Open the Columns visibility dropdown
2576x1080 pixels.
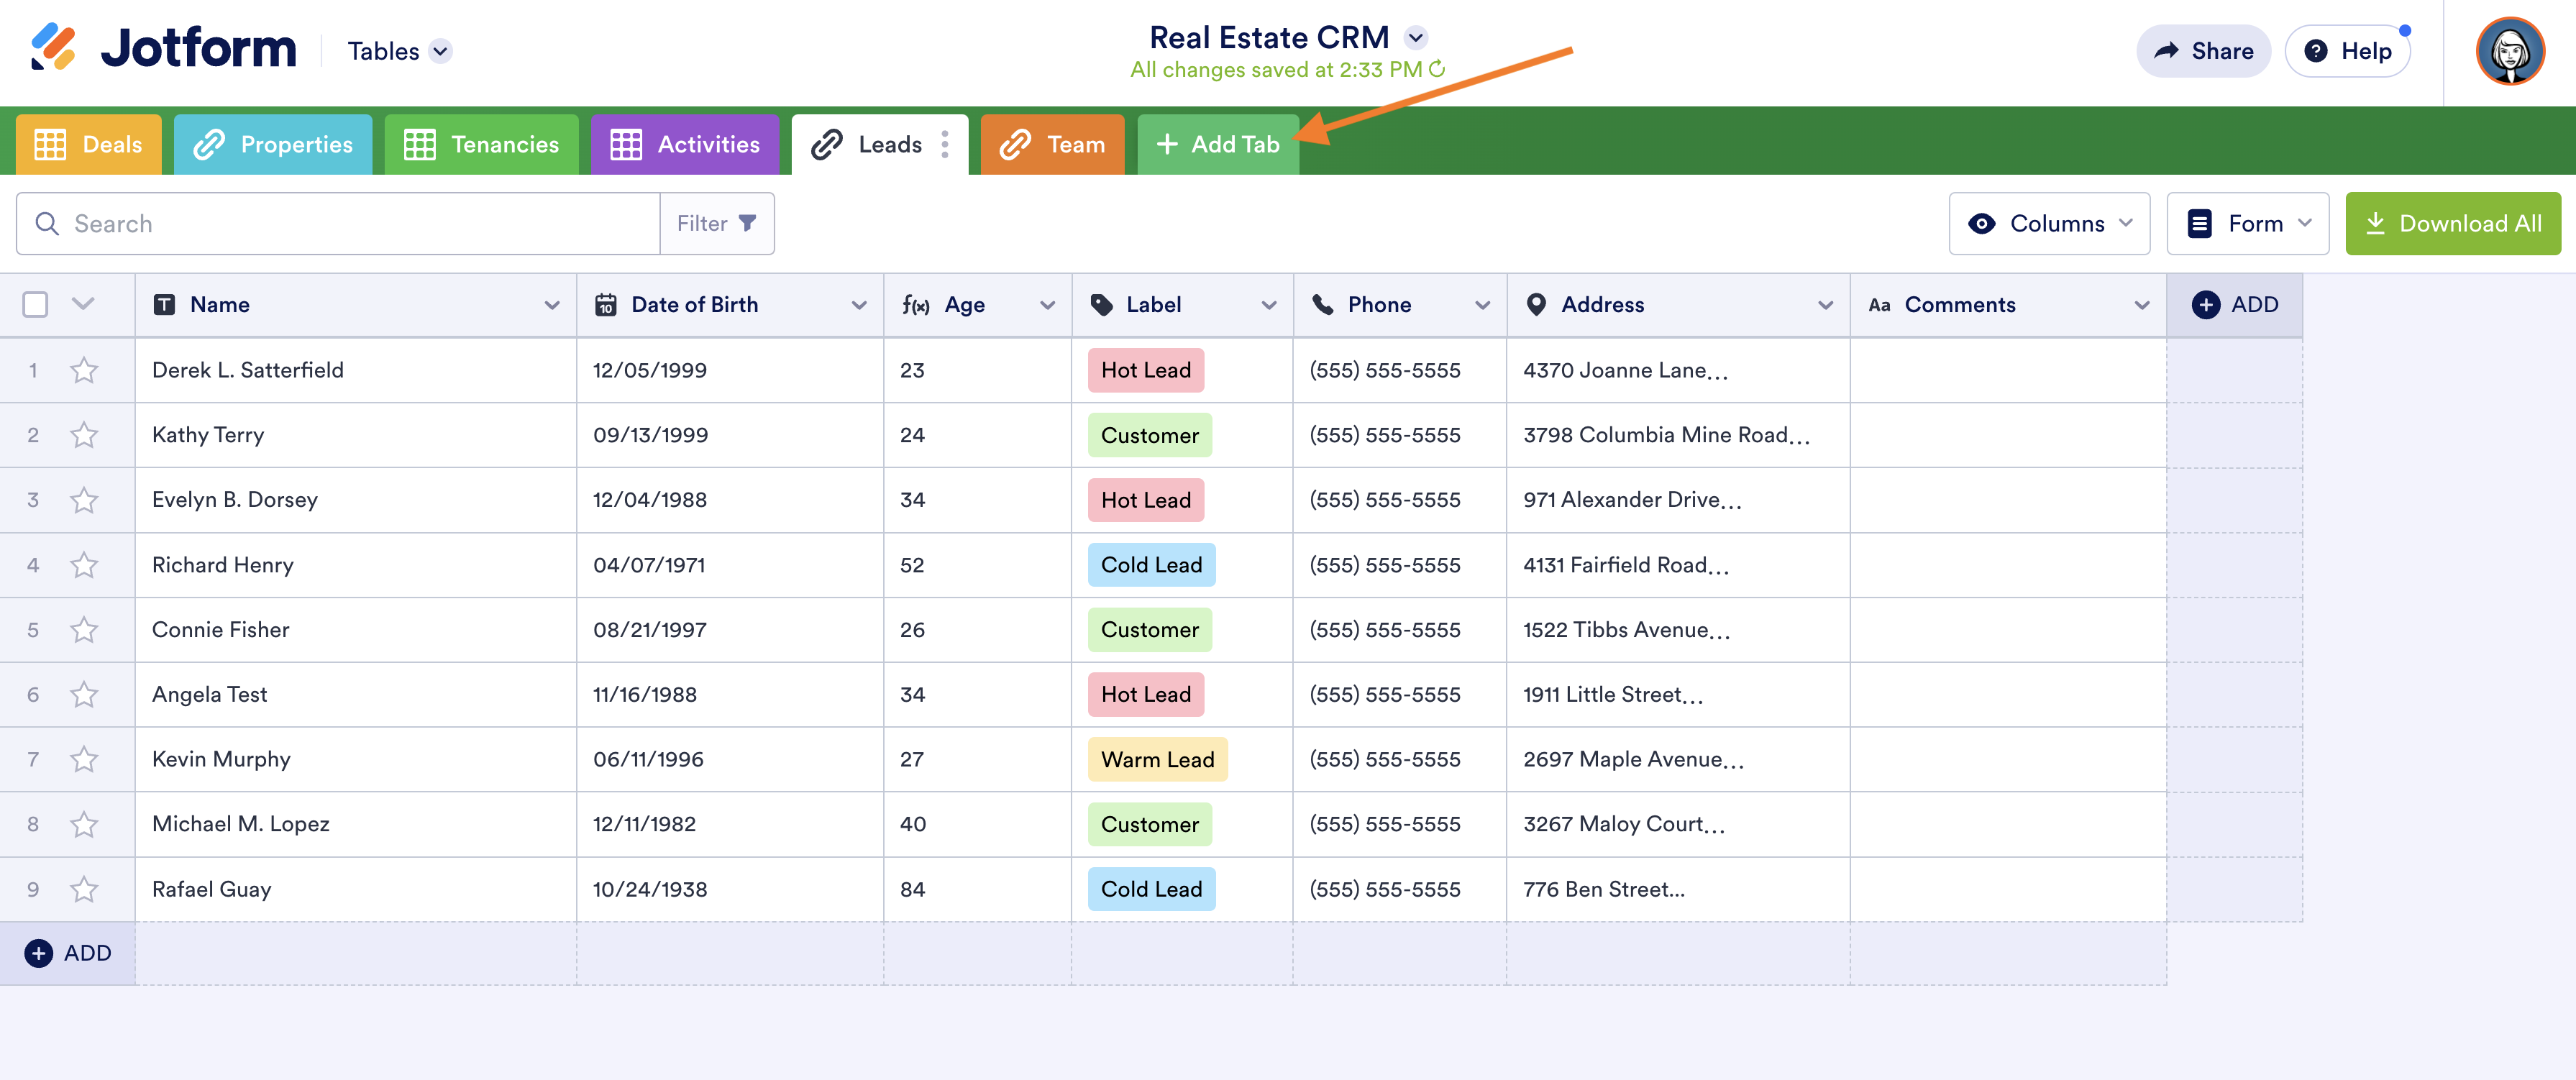coord(2049,224)
